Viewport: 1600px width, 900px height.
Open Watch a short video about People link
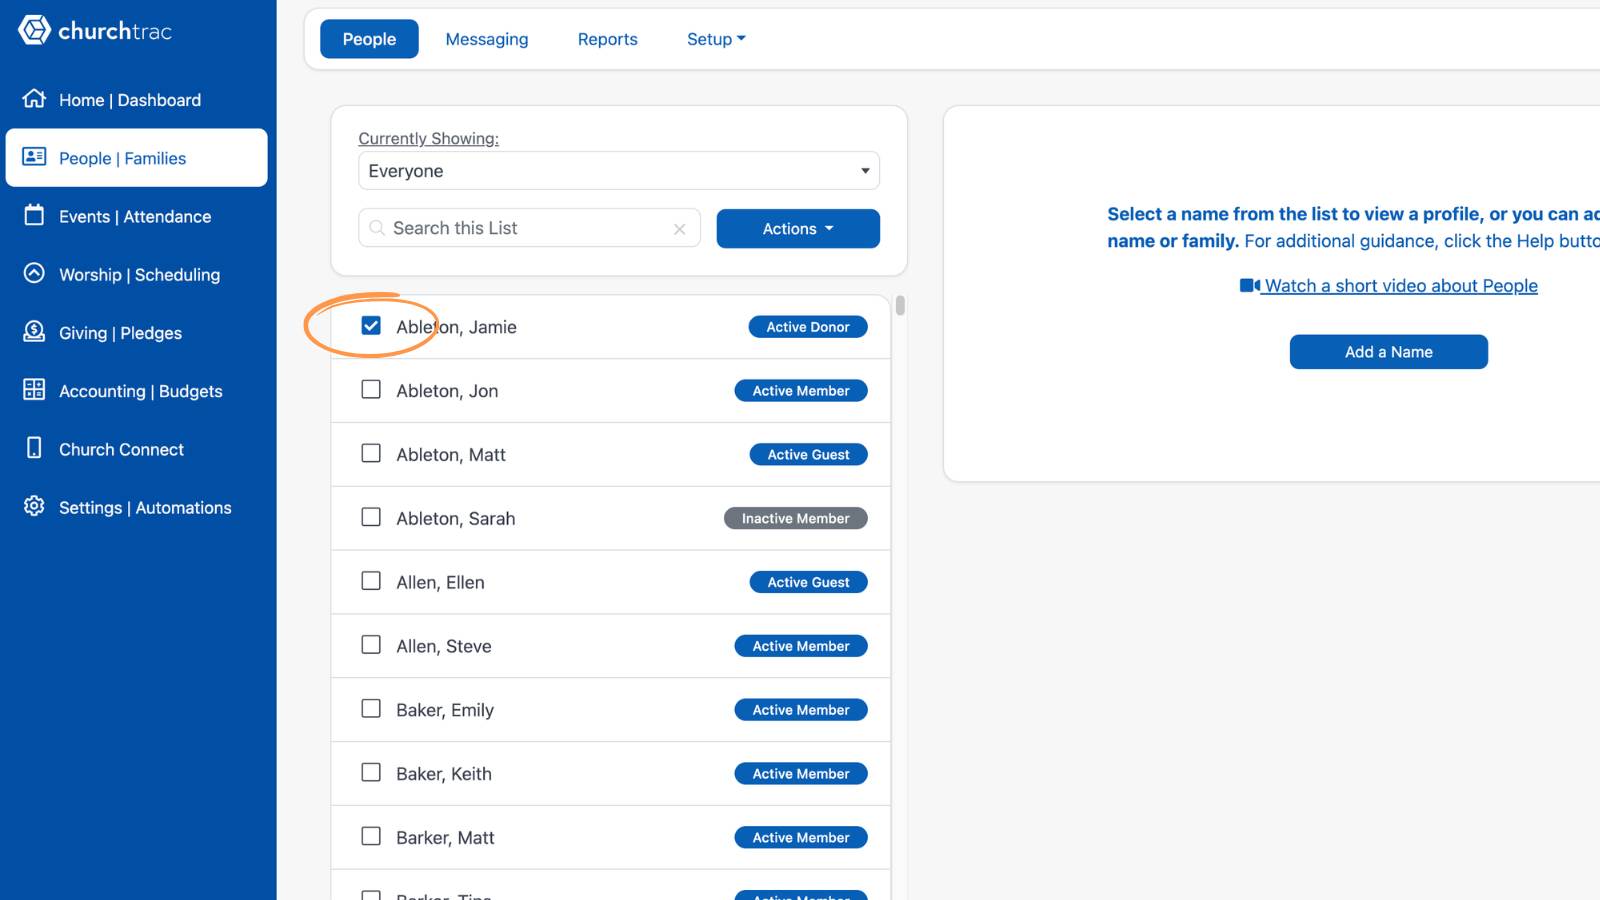pyautogui.click(x=1400, y=286)
